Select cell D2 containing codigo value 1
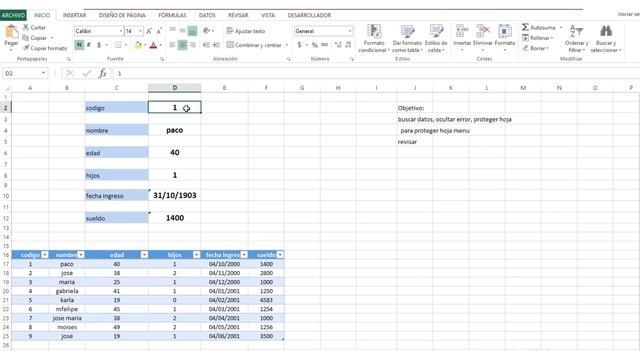 click(x=174, y=107)
